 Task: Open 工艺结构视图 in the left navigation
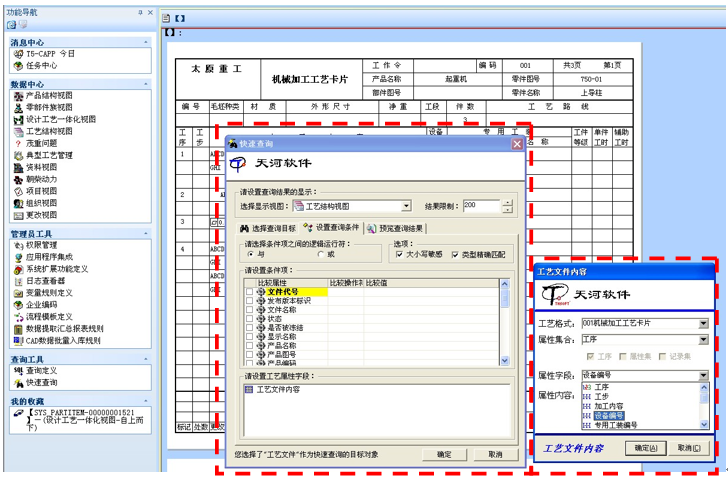(43, 131)
